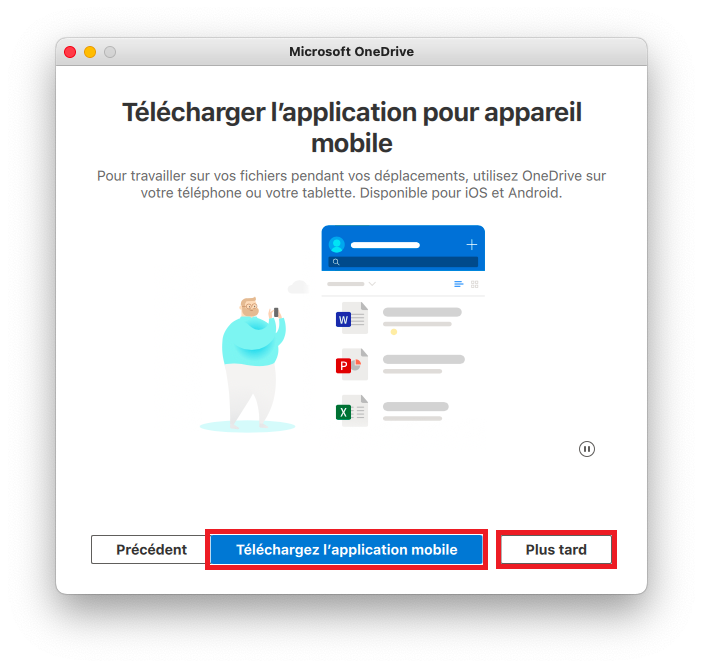This screenshot has width=703, height=668.
Task: Click the plus icon in blue header
Action: (471, 245)
